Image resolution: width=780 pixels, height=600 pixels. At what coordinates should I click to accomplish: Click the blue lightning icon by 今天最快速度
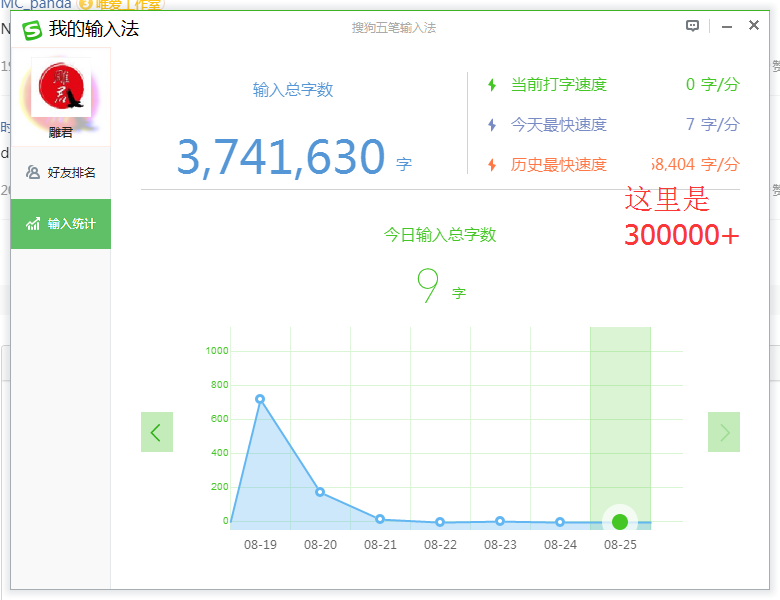492,125
